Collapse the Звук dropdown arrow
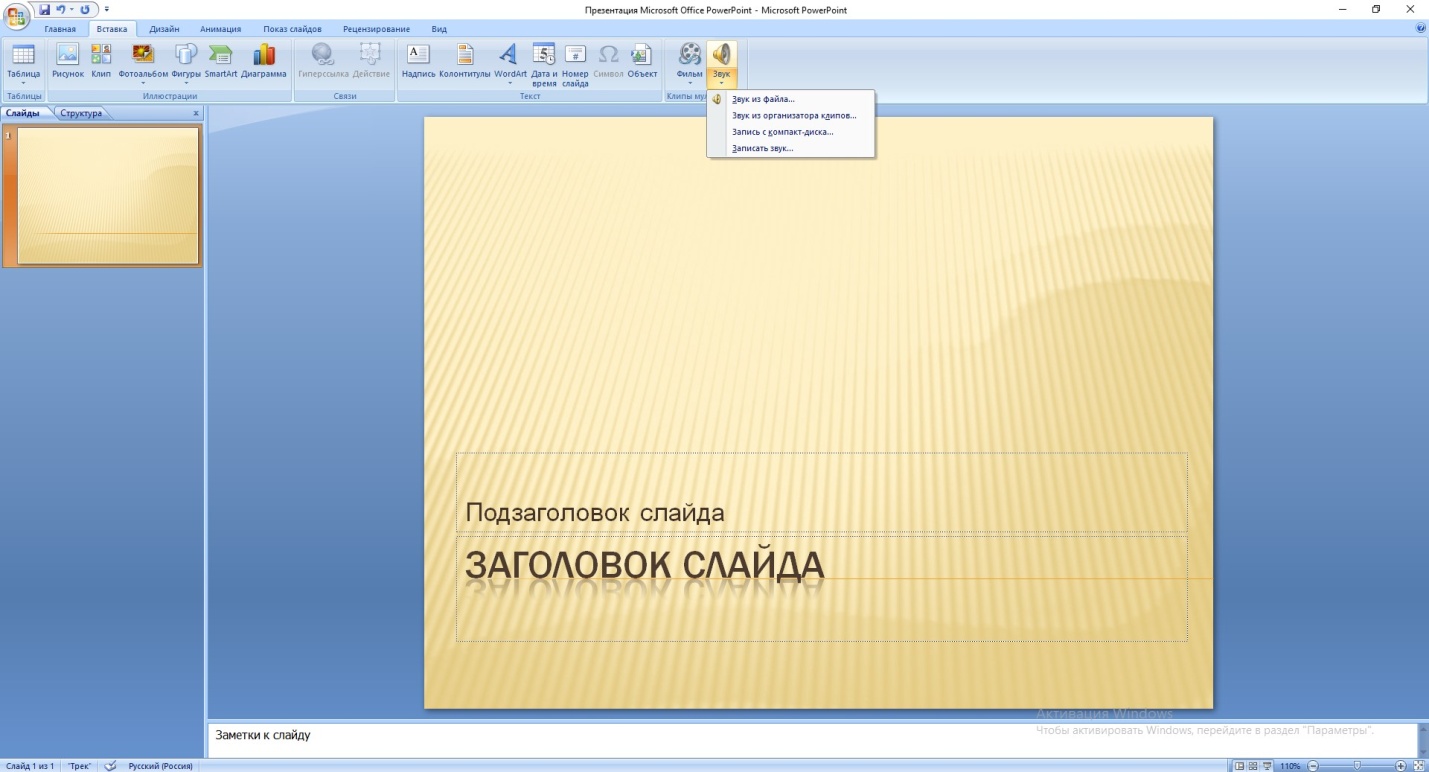Image resolution: width=1429 pixels, height=772 pixels. tap(721, 83)
